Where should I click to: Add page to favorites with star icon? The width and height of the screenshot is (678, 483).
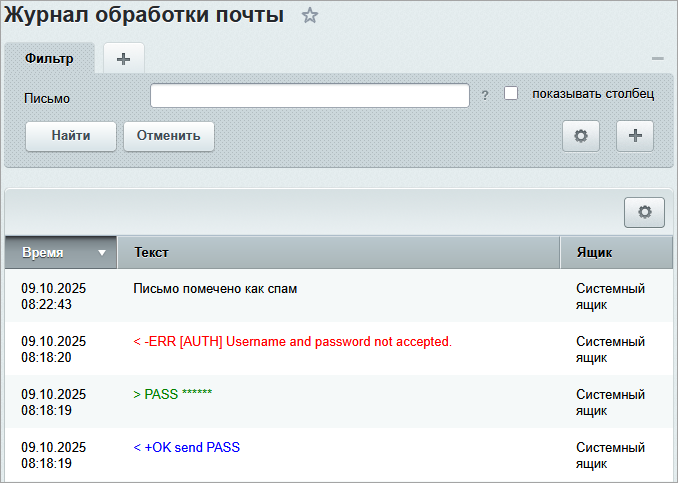(x=310, y=15)
